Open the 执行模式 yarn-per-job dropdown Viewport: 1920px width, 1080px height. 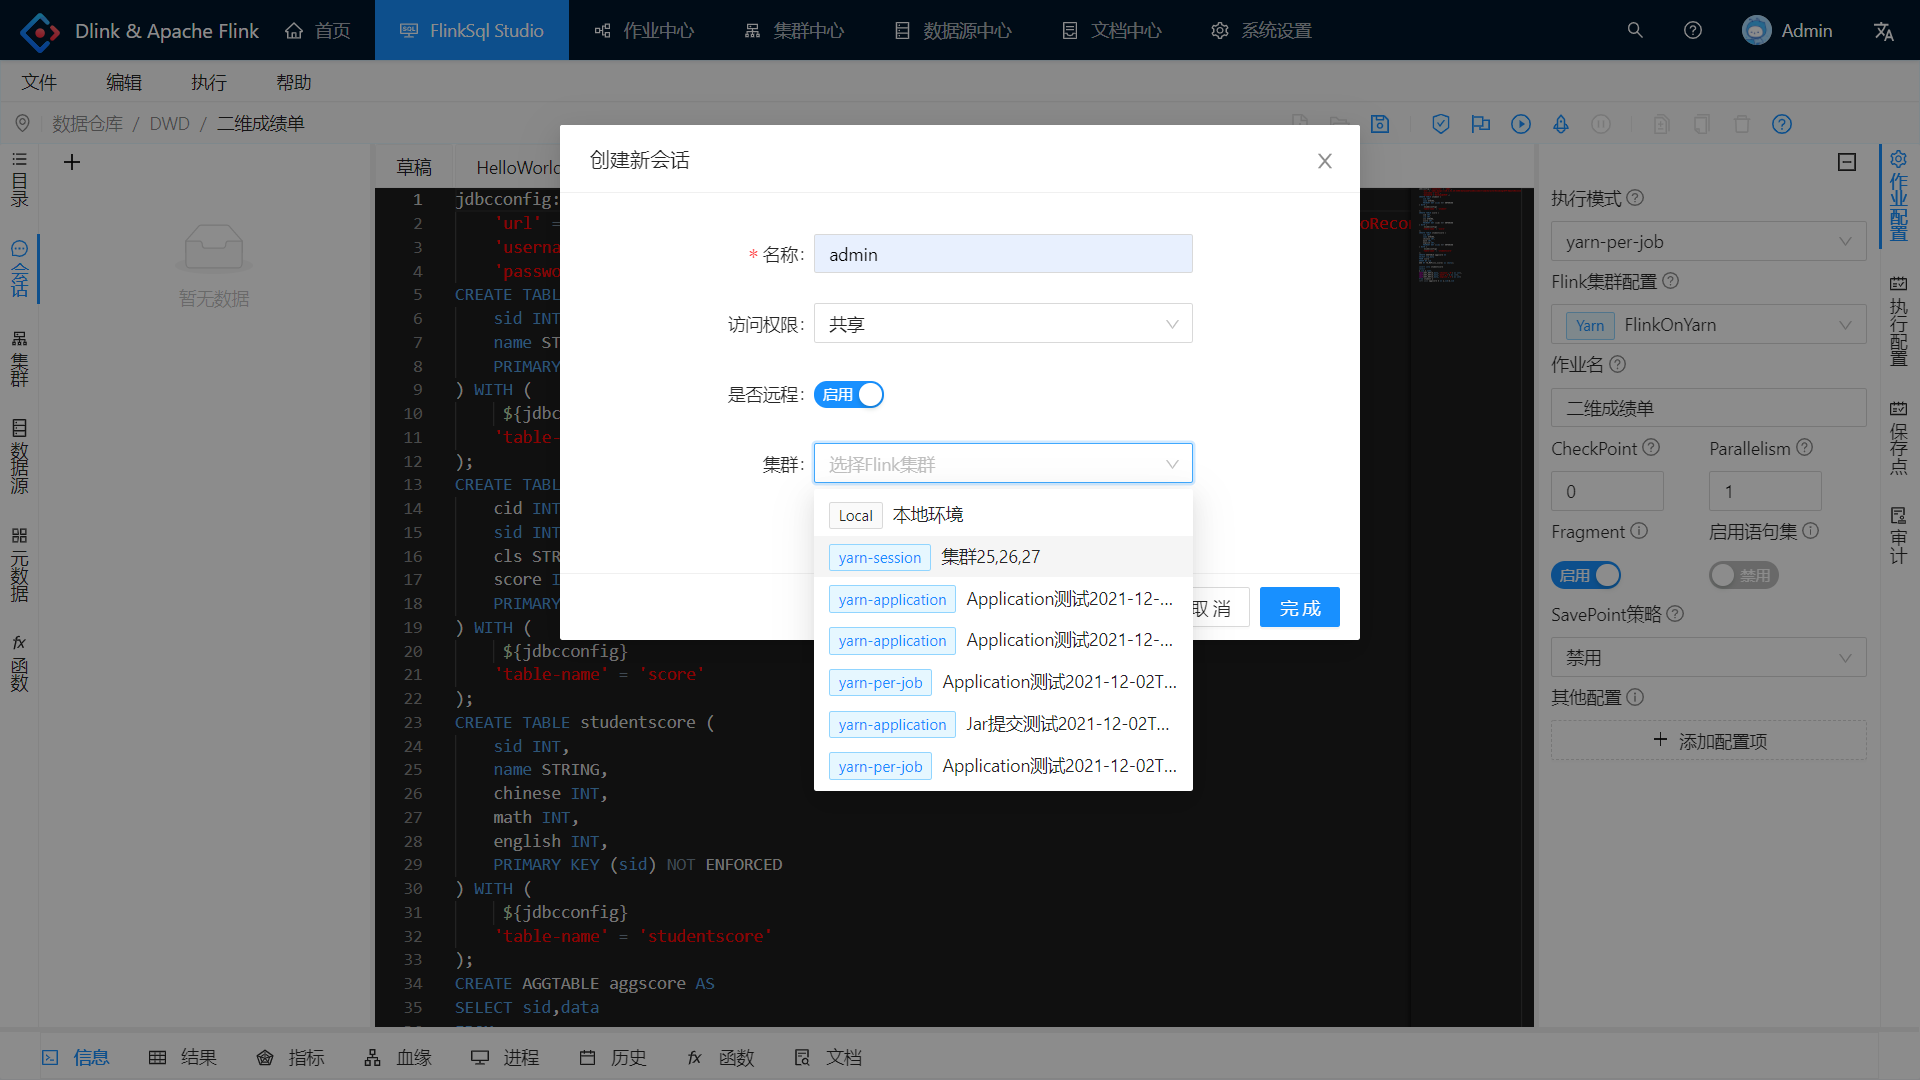pyautogui.click(x=1707, y=241)
